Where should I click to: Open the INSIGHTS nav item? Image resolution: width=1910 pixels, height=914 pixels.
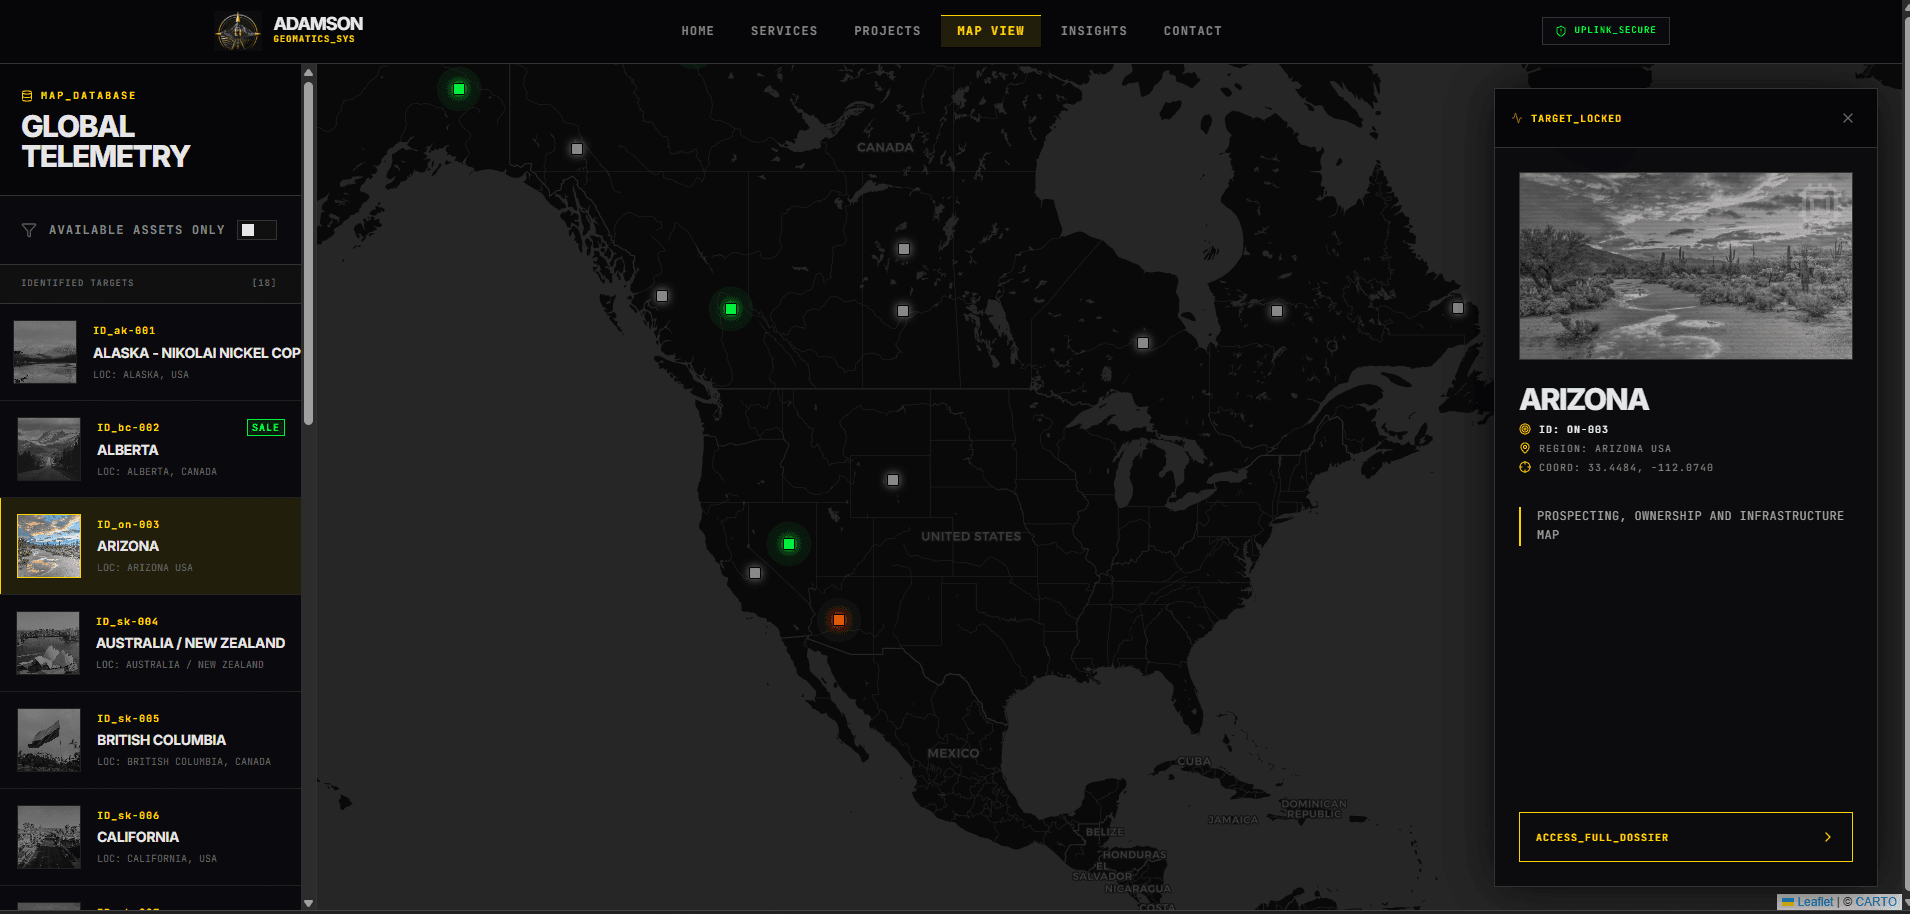1094,31
